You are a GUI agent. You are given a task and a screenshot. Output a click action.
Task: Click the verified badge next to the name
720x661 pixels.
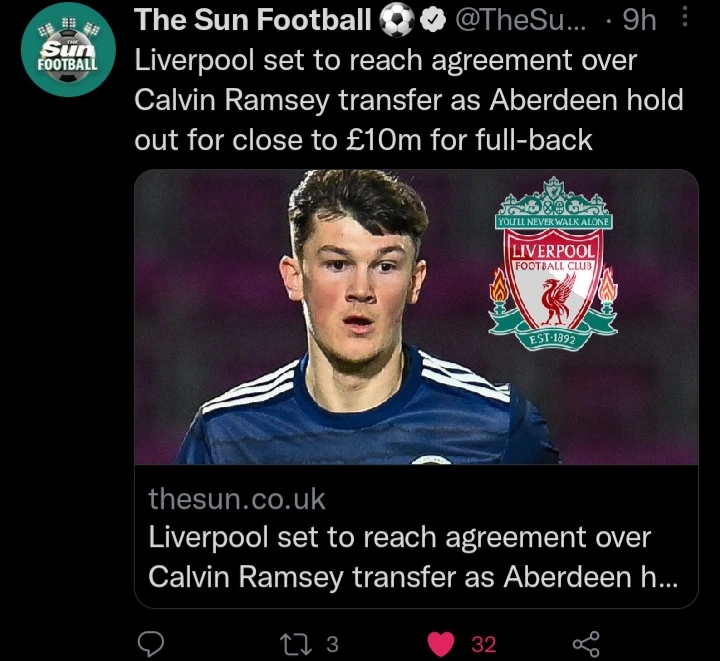point(434,21)
